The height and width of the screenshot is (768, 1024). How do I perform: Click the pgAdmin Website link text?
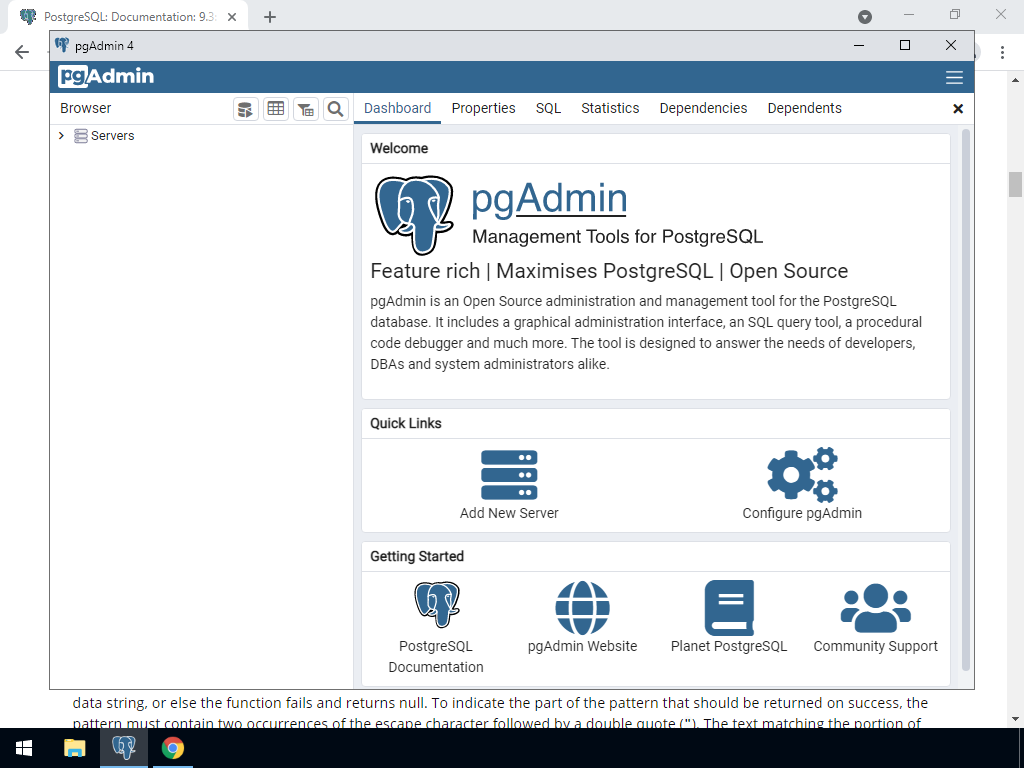tap(583, 646)
